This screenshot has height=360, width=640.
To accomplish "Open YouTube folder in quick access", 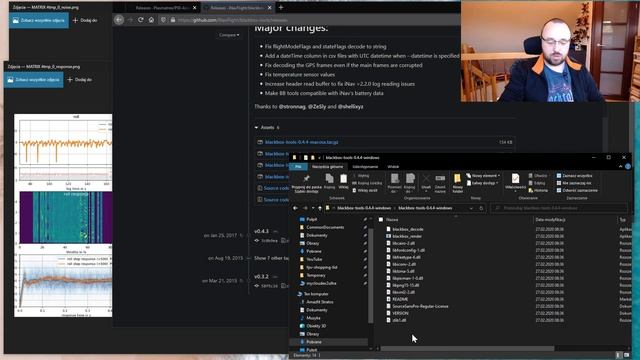I will click(314, 259).
